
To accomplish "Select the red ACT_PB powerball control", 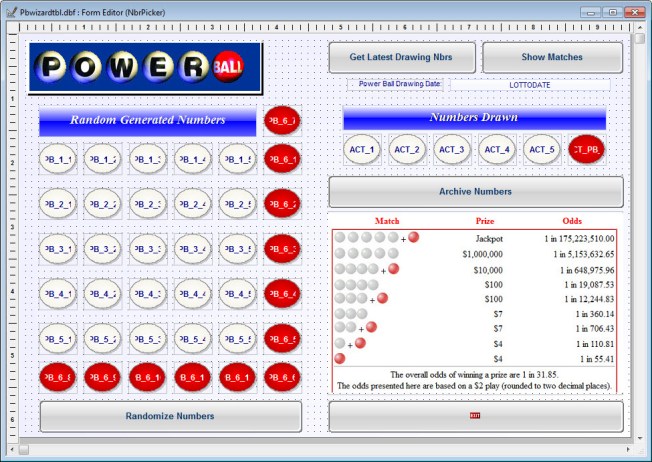I will point(586,149).
